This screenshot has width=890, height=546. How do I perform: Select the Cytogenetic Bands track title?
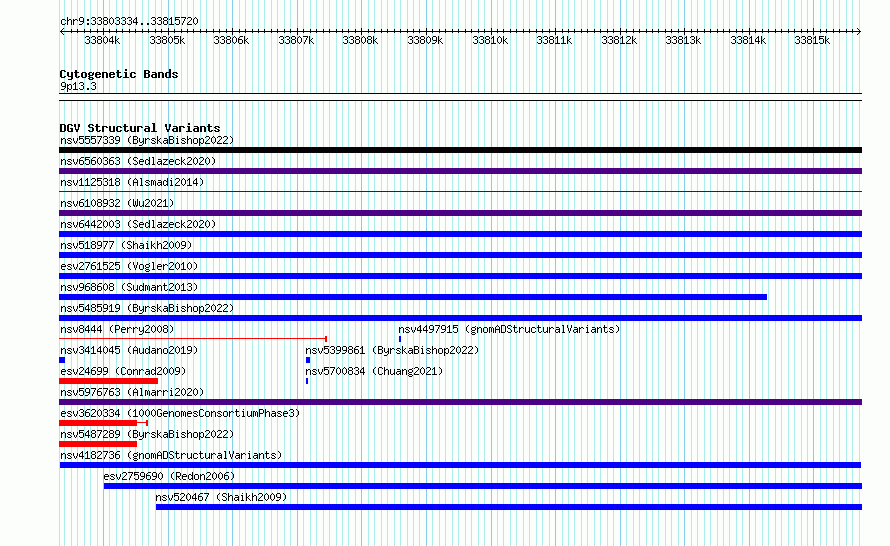point(119,74)
